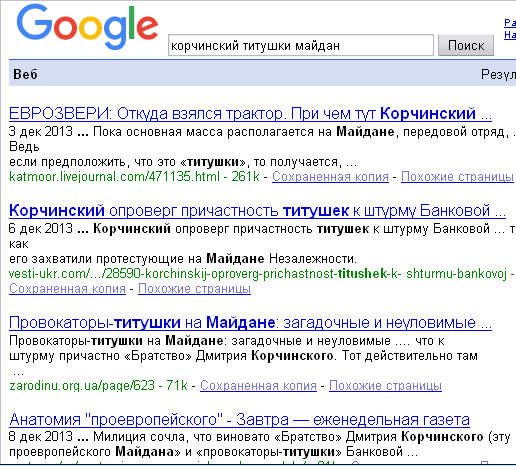516x466 pixels.
Task: Open Корчинский опроверг причастность титушек result
Action: coord(257,211)
